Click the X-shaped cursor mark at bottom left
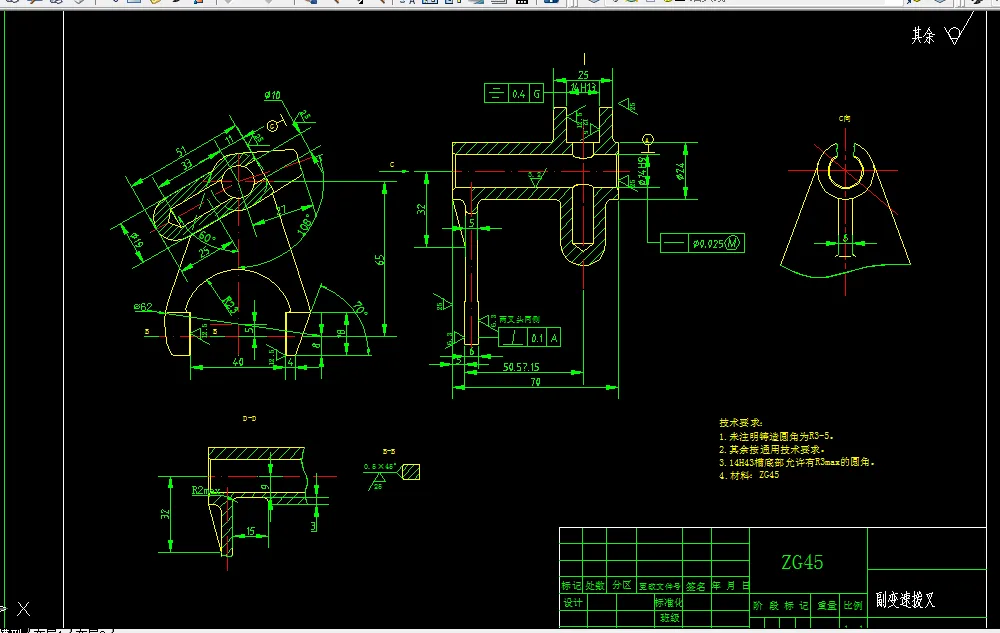Image resolution: width=1000 pixels, height=633 pixels. click(24, 609)
